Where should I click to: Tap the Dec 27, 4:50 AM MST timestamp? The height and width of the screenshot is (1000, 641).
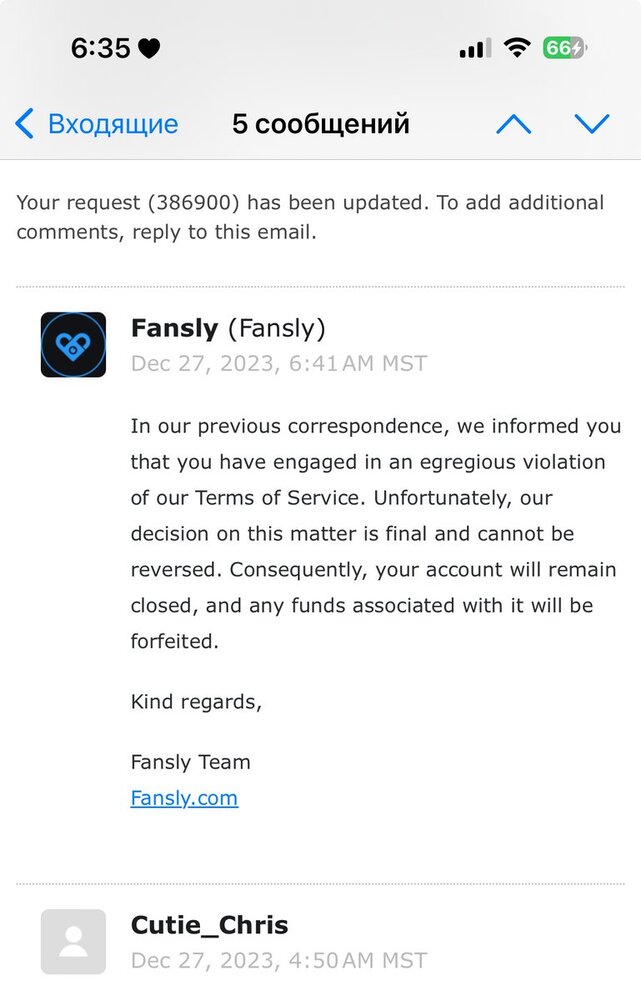click(278, 961)
